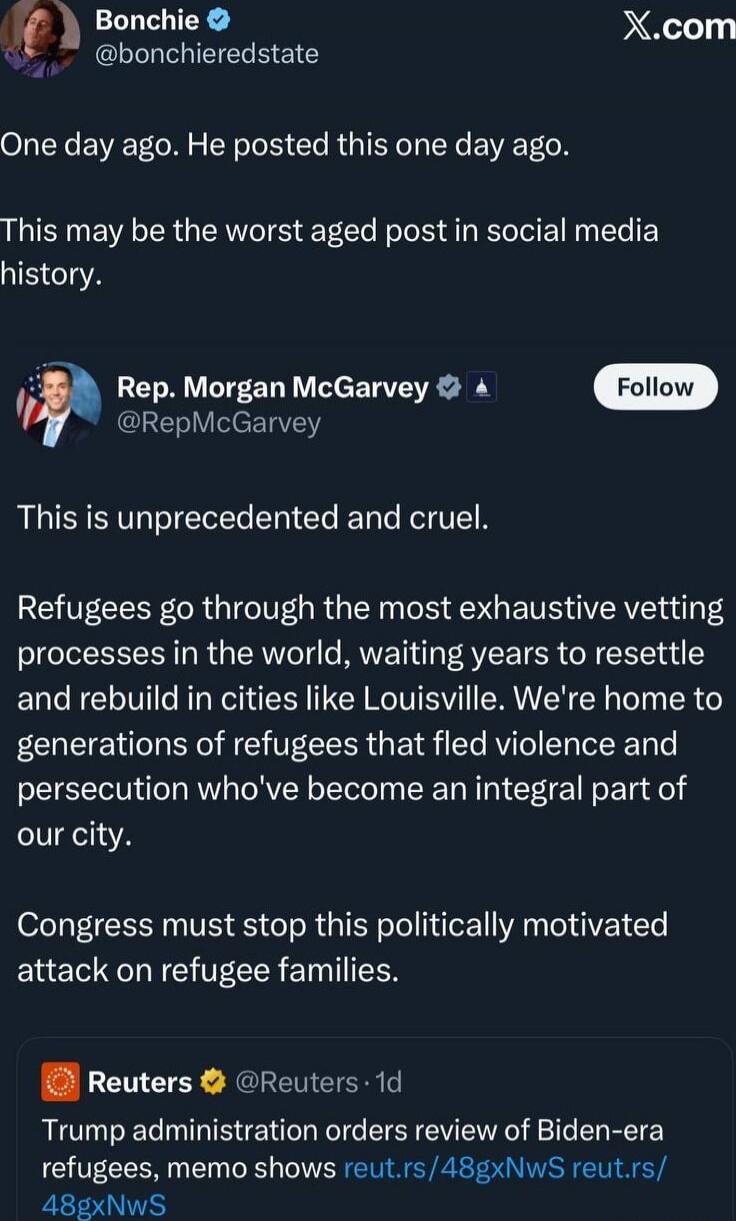The height and width of the screenshot is (1221, 736).
Task: Click Bonchie's blue verified badge
Action: pyautogui.click(x=217, y=19)
